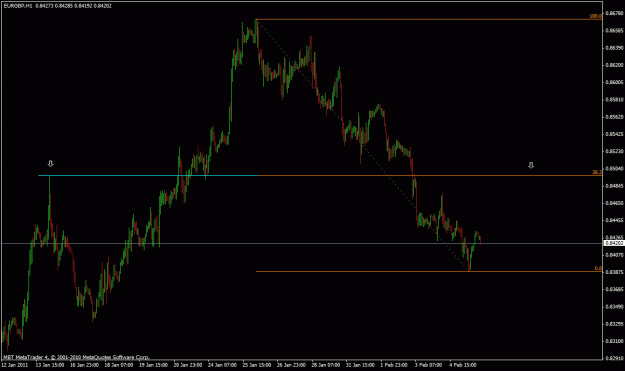This screenshot has width=625, height=371.
Task: Click the 31 Jan 15:00 time label
Action: [360, 365]
